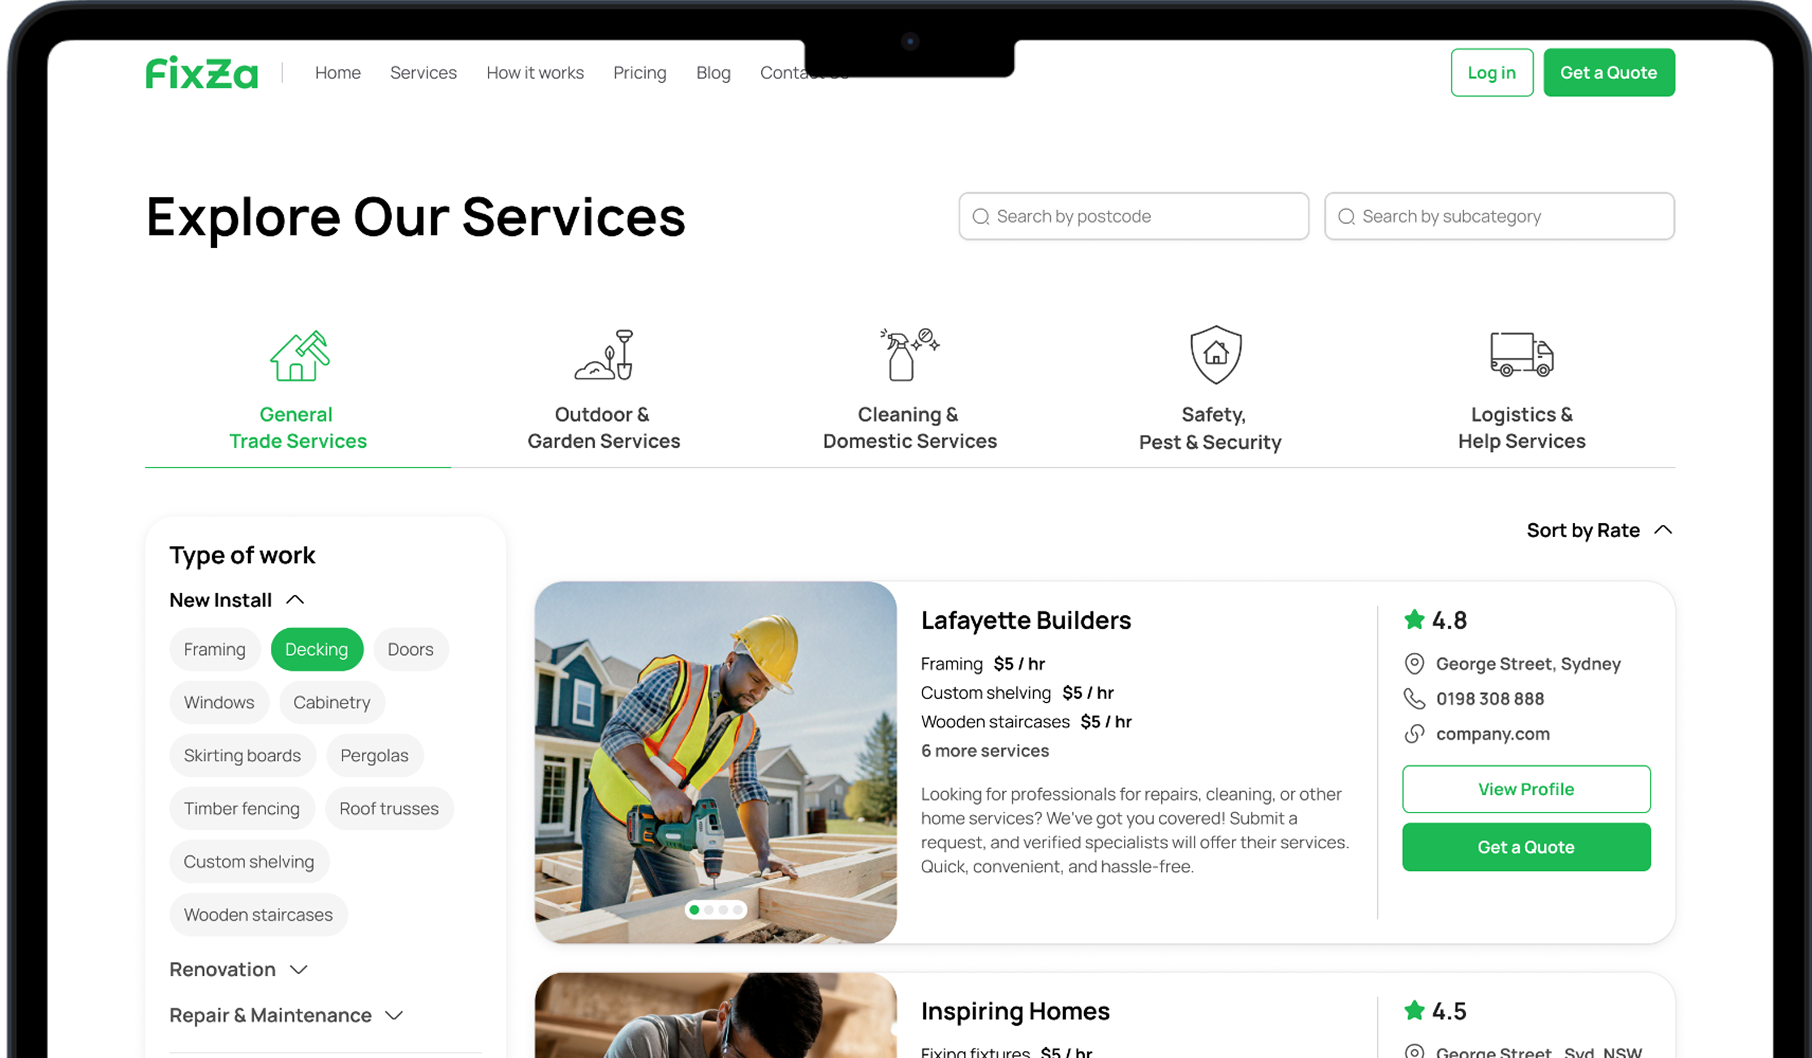Open the Blog nav item

pos(713,73)
